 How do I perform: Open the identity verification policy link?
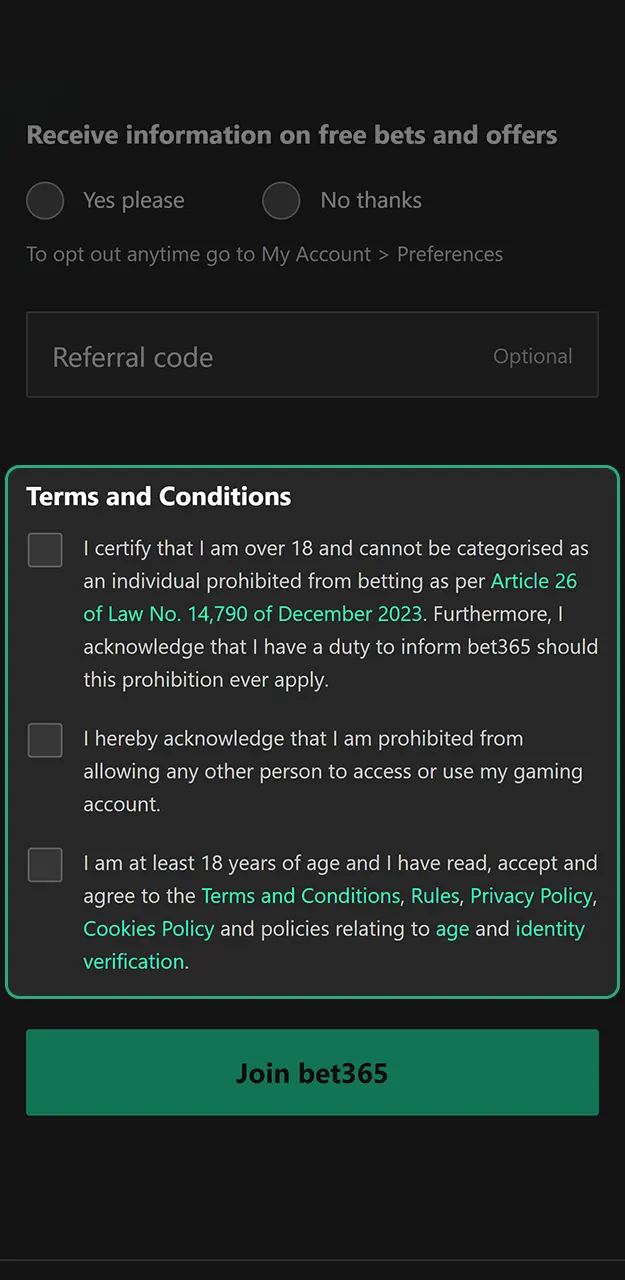tap(549, 929)
